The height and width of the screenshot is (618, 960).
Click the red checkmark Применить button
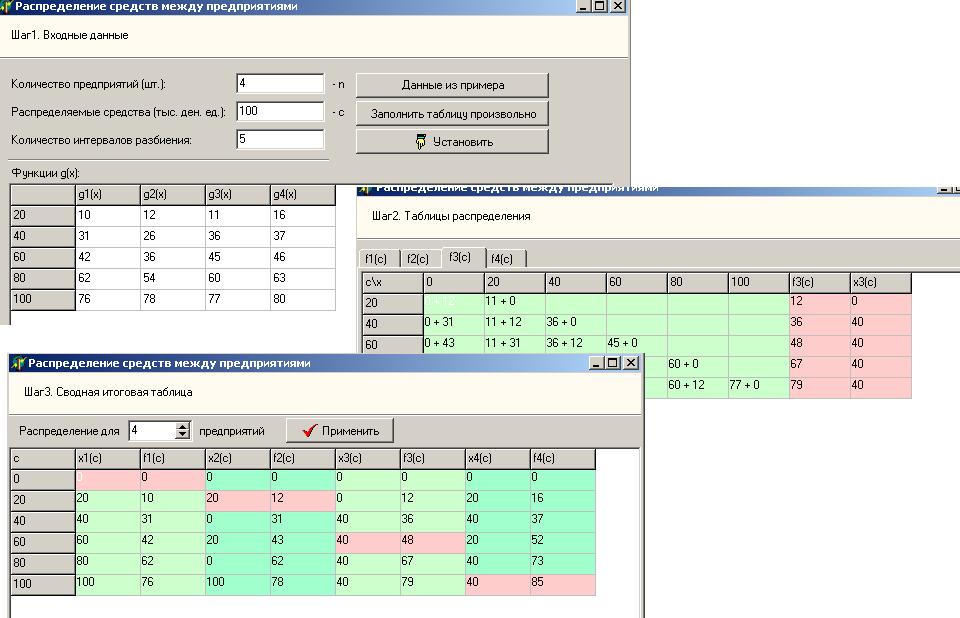[x=340, y=431]
